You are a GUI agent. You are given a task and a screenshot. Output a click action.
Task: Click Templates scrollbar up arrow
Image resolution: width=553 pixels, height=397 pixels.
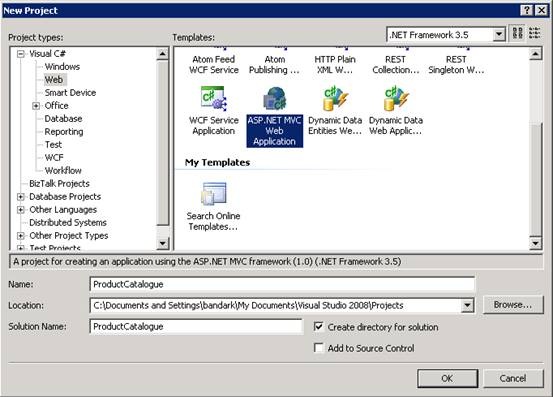(535, 54)
